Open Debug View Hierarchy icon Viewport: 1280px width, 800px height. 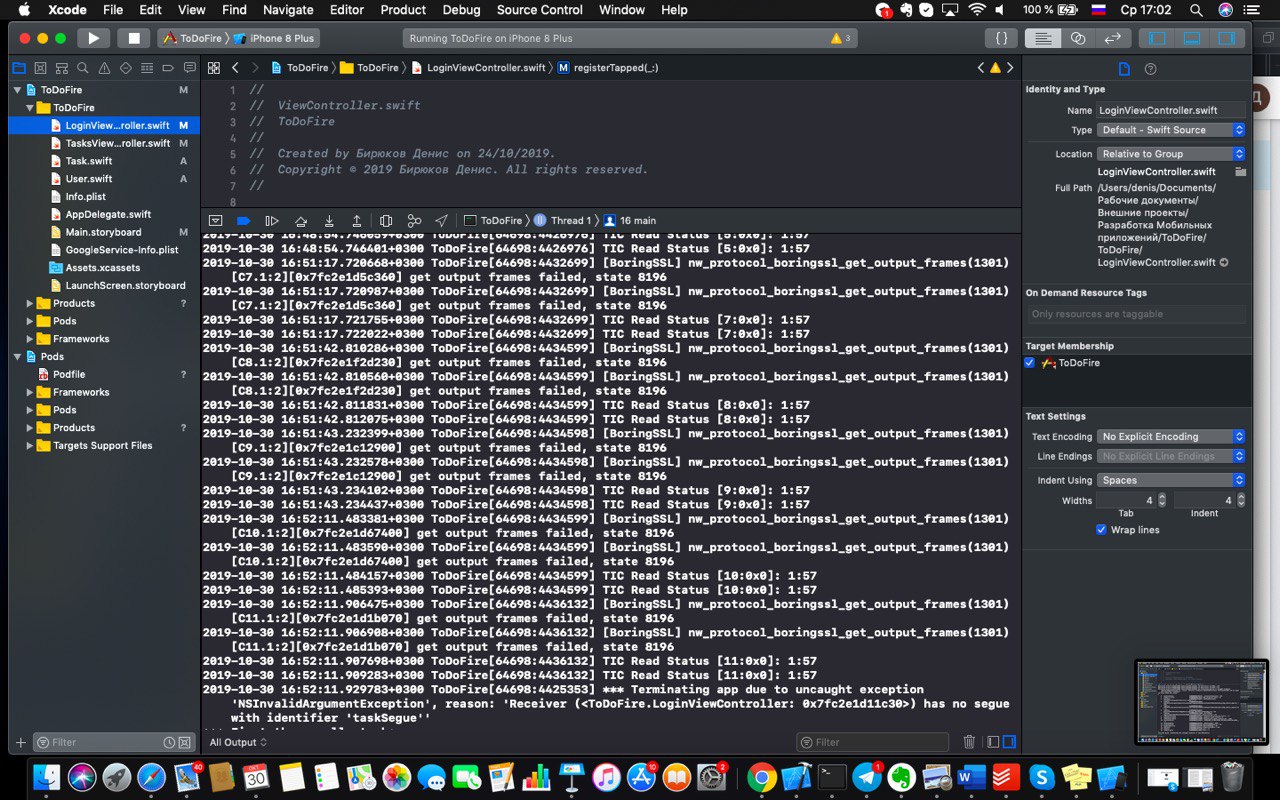tap(386, 220)
